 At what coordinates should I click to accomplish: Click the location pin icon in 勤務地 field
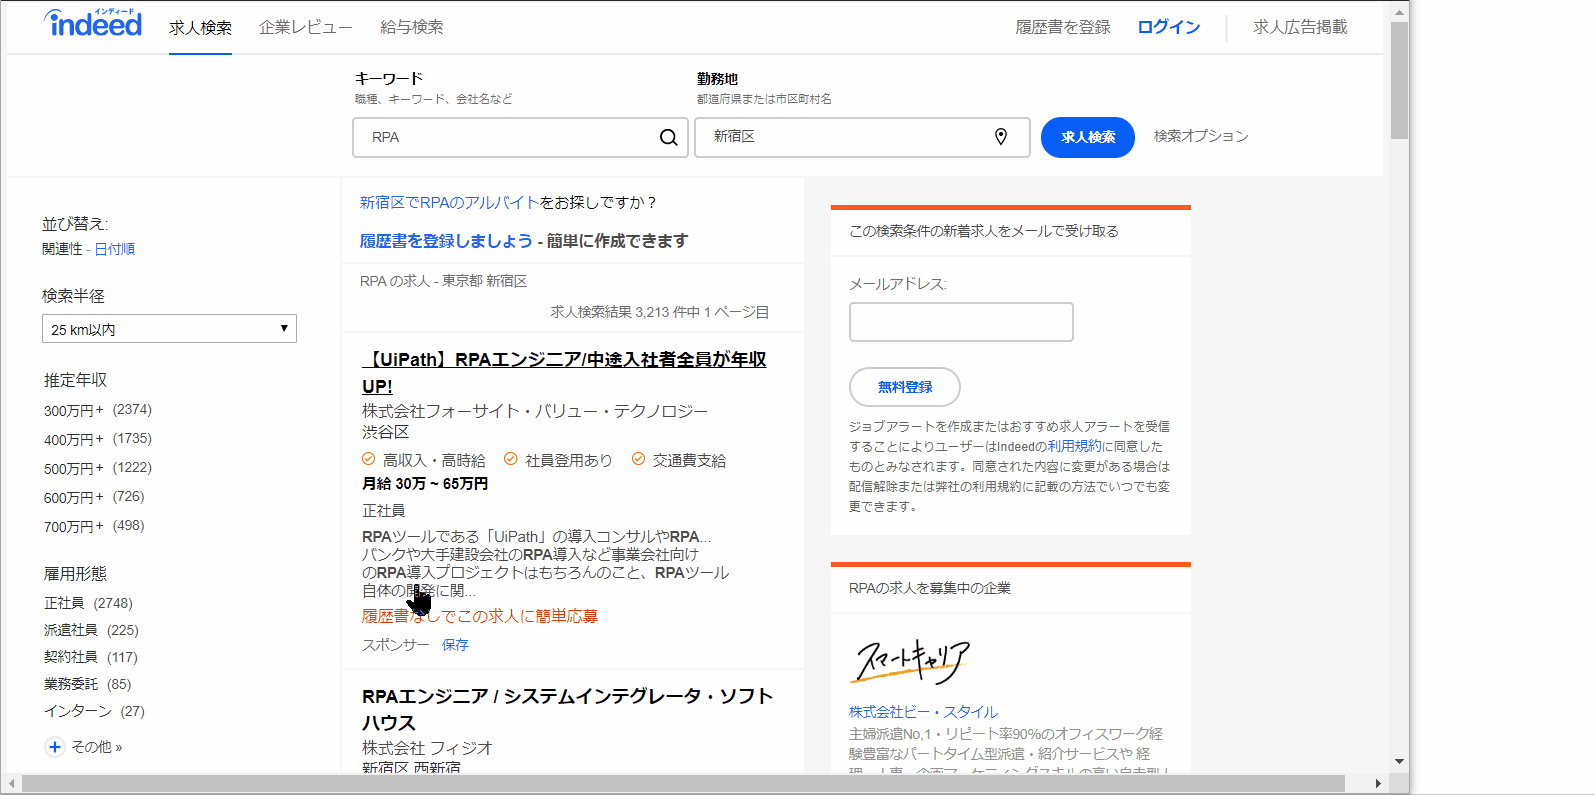1001,137
